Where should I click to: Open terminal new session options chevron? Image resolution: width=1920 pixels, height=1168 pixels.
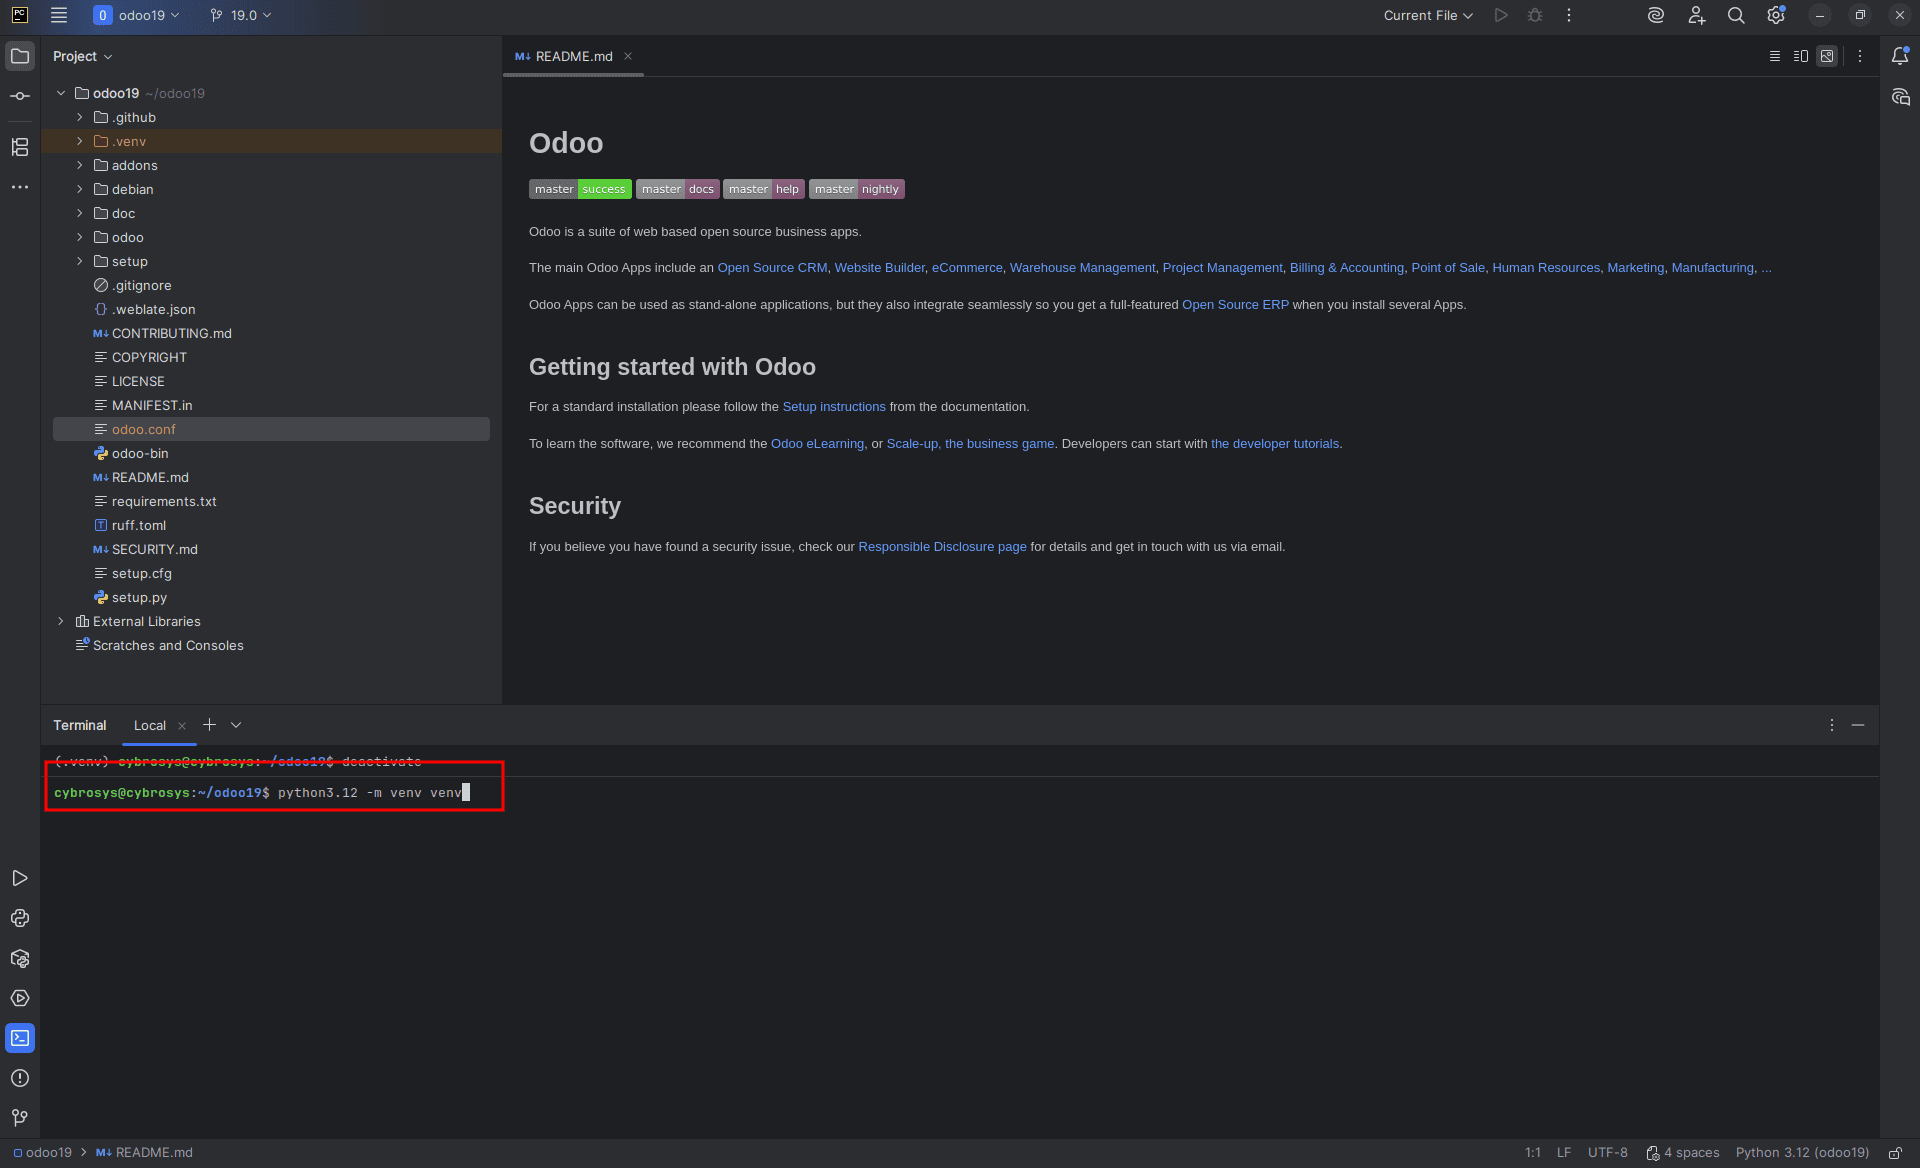tap(236, 725)
